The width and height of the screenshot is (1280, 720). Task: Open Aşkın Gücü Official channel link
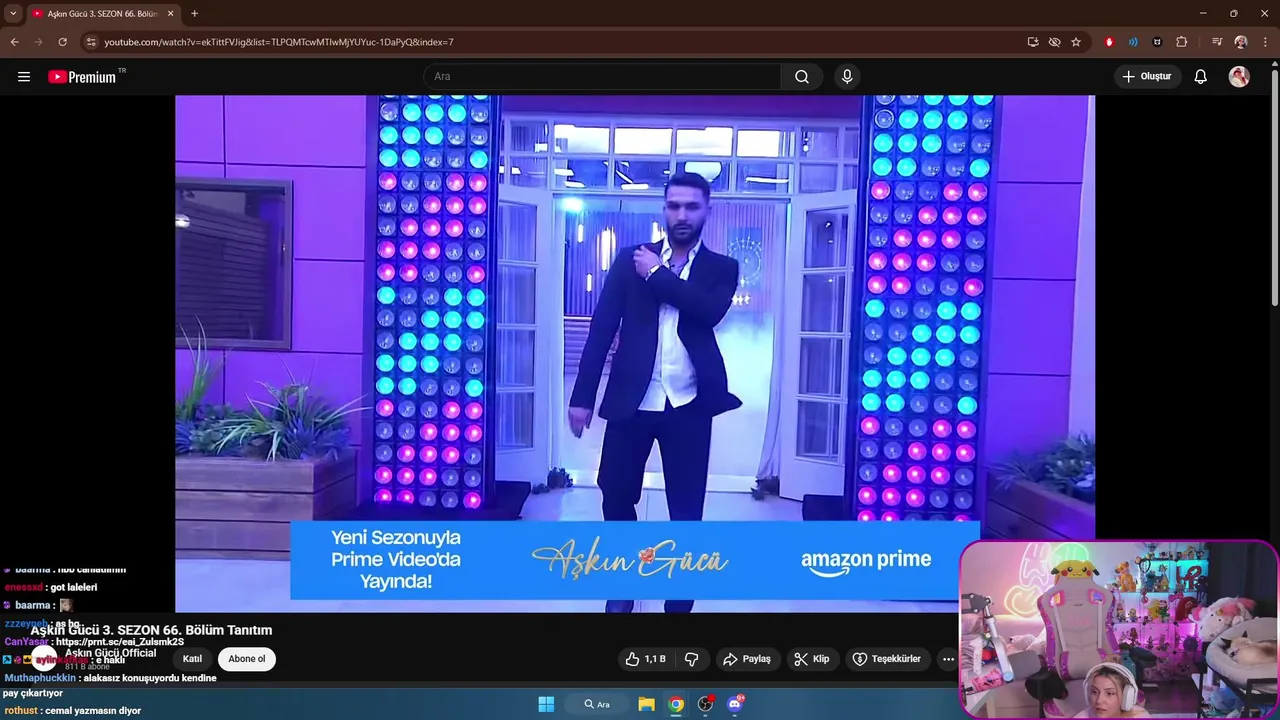pyautogui.click(x=111, y=653)
